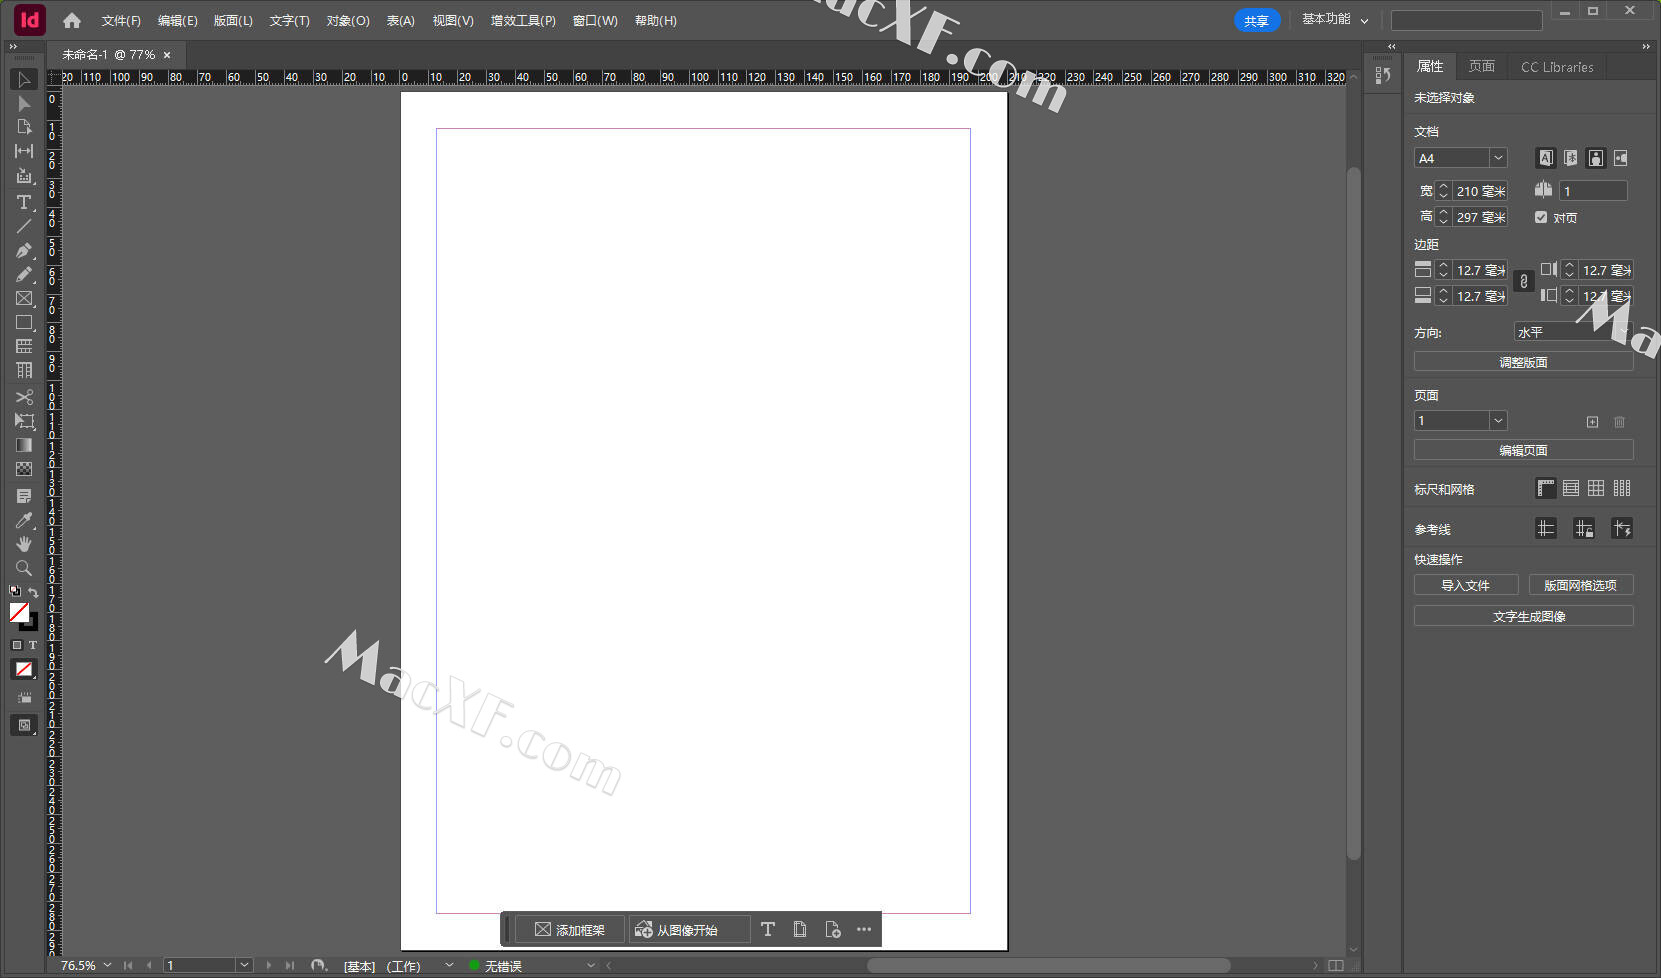
Task: Open the 文件(F) menu
Action: click(x=121, y=20)
